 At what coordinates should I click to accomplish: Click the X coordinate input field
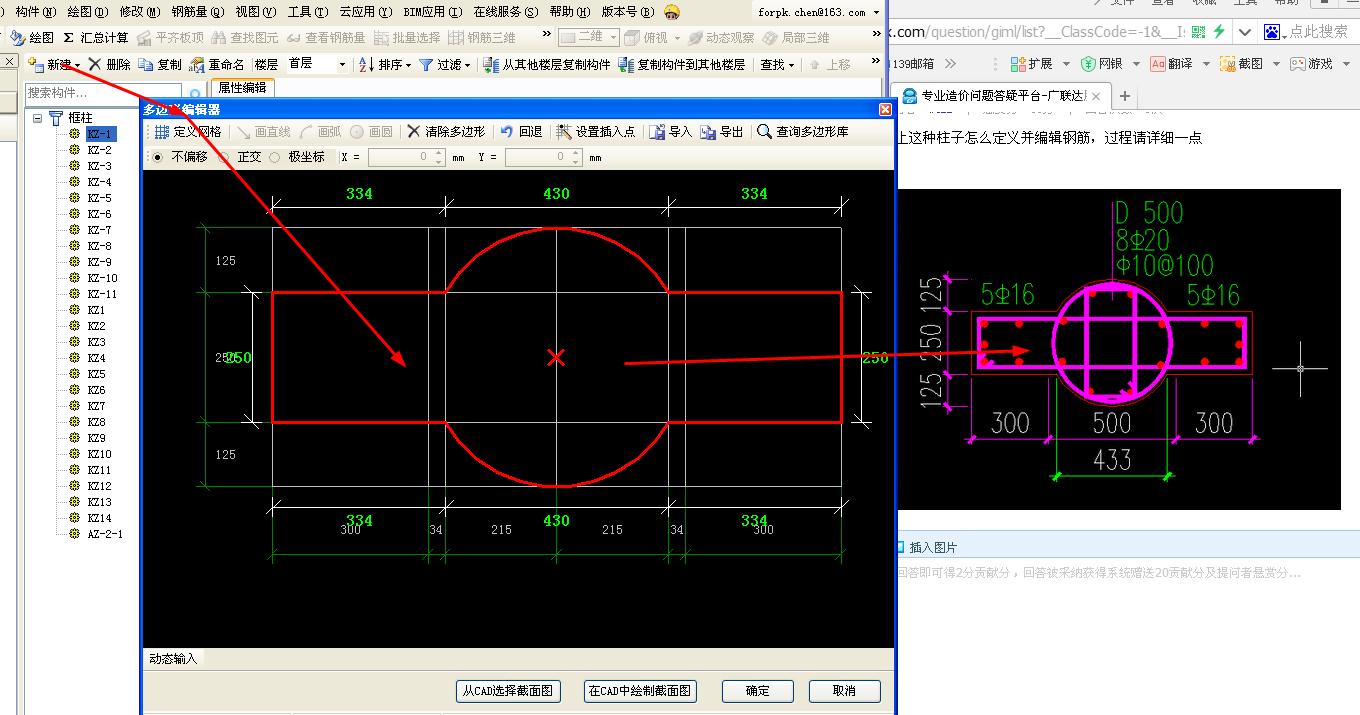click(x=406, y=157)
